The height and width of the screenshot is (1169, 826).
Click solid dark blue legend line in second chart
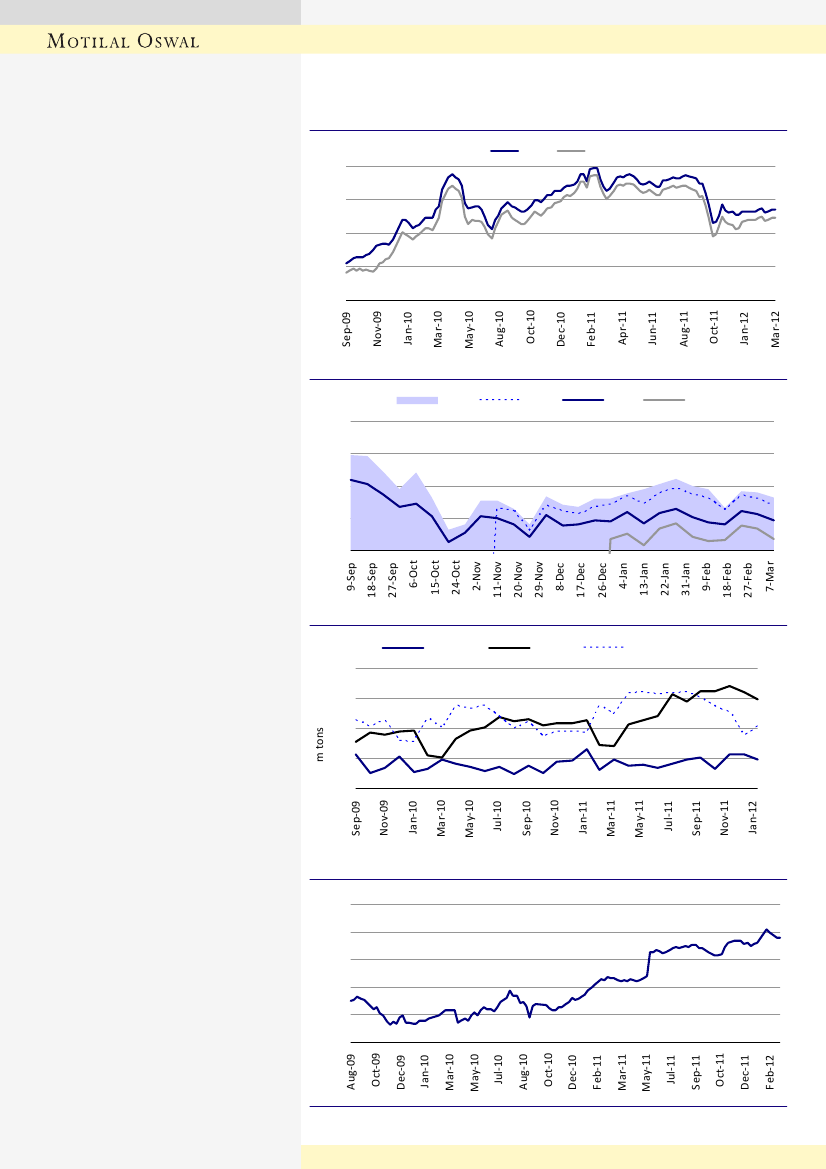[x=583, y=400]
